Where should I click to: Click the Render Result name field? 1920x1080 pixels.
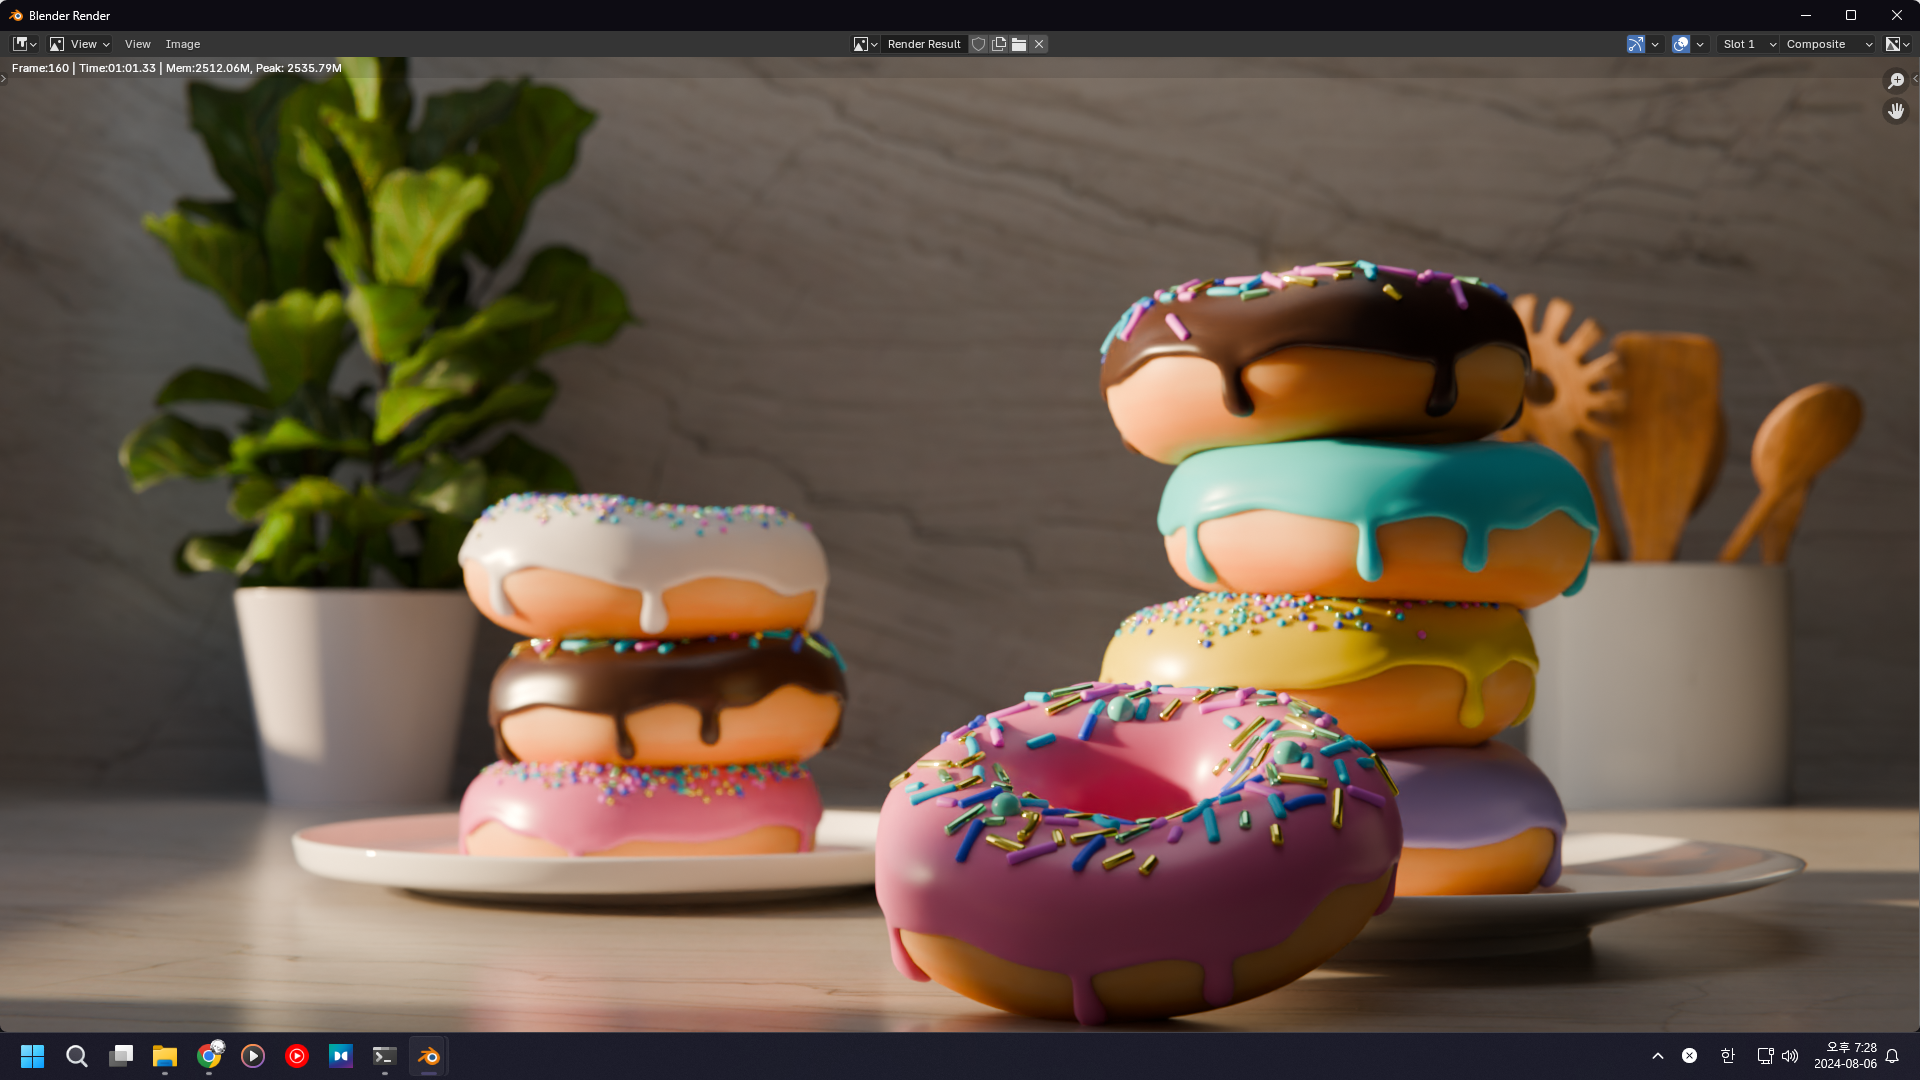click(923, 44)
